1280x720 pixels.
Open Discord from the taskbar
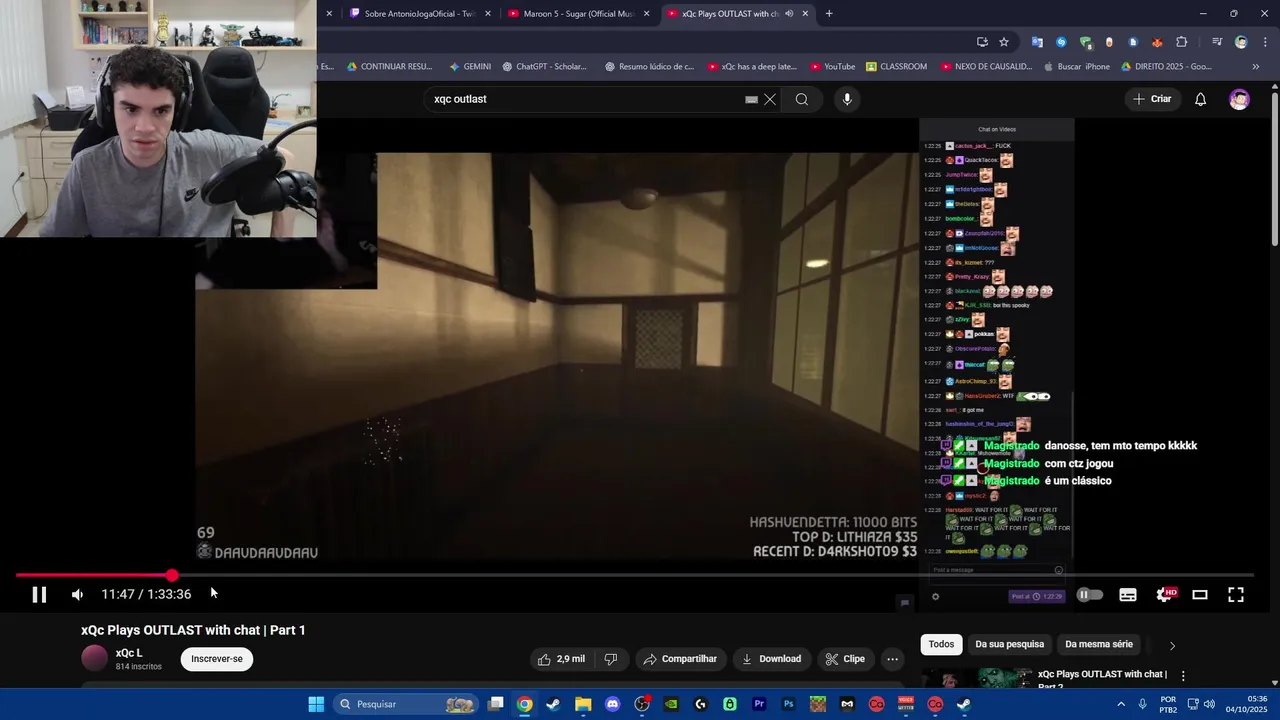point(612,704)
